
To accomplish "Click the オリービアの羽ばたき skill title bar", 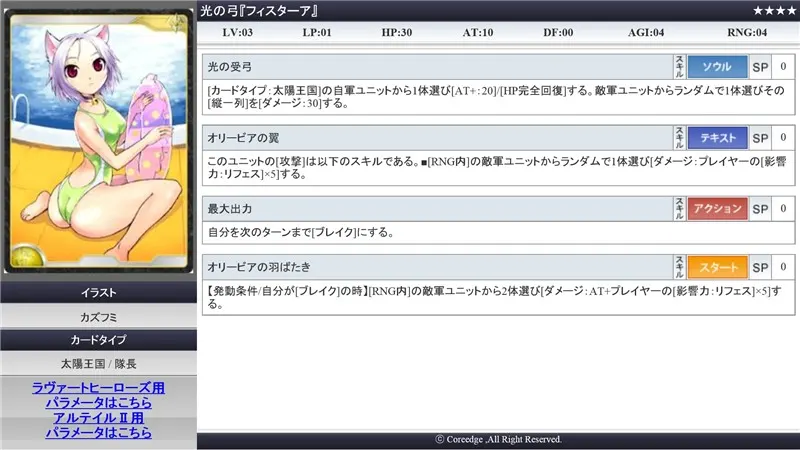I will coord(436,268).
